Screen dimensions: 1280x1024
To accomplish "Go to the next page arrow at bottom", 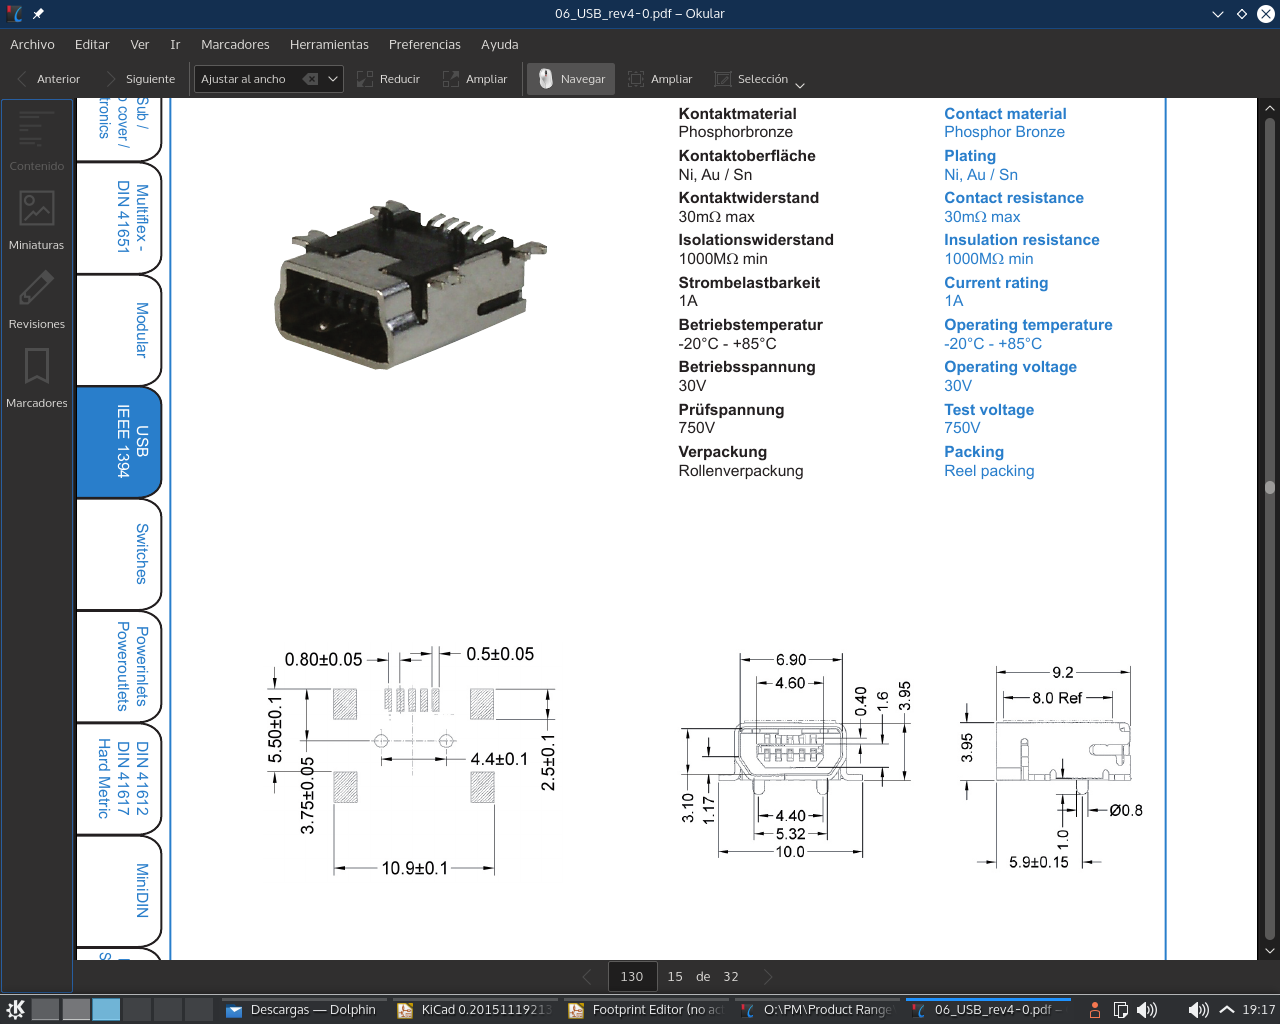I will pyautogui.click(x=768, y=977).
